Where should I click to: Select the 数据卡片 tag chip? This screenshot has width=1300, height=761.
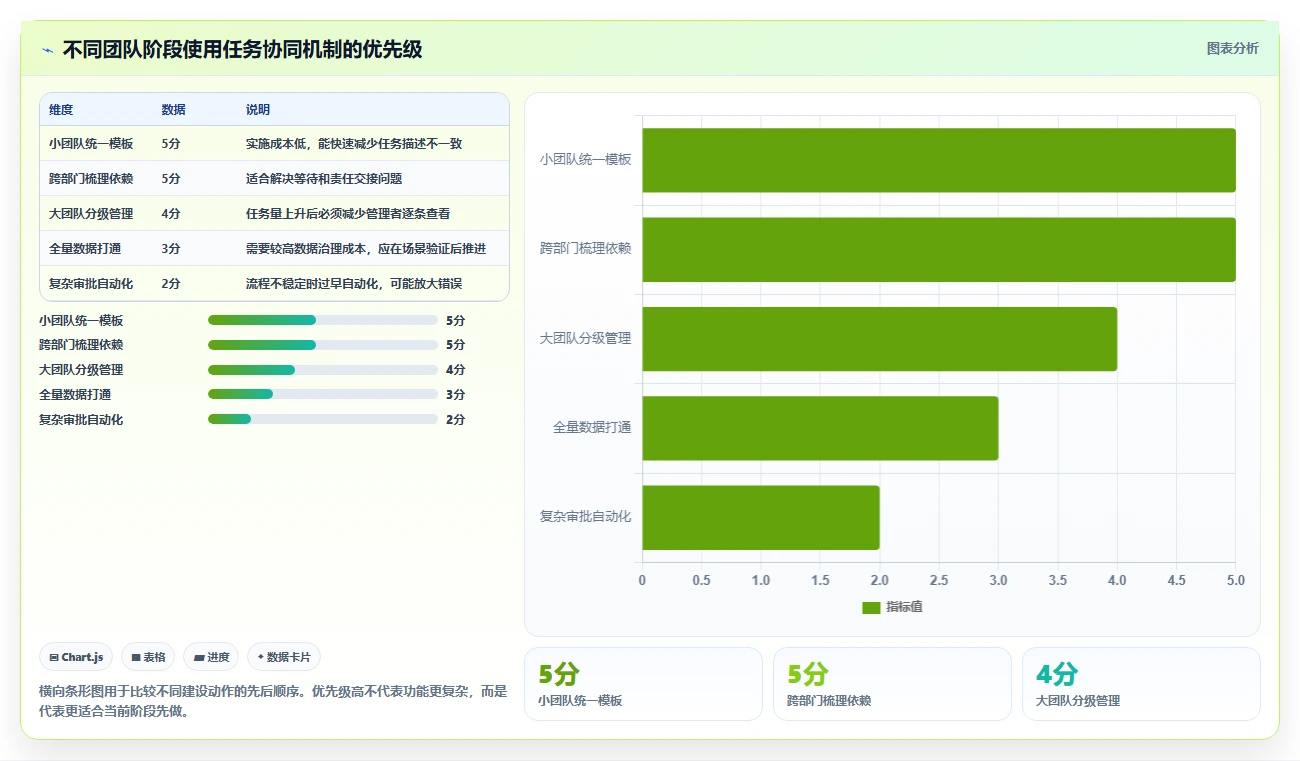click(x=284, y=657)
